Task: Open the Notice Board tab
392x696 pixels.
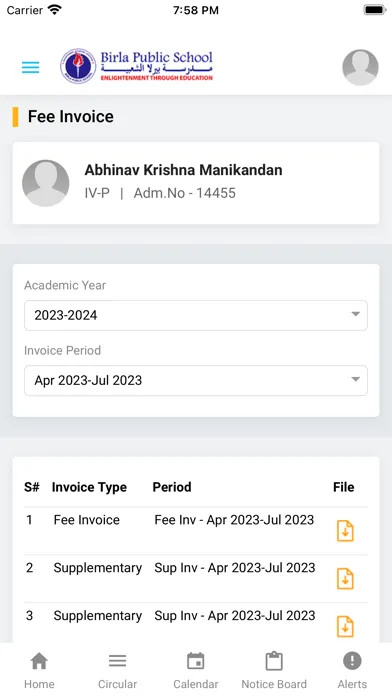Action: pos(274,670)
